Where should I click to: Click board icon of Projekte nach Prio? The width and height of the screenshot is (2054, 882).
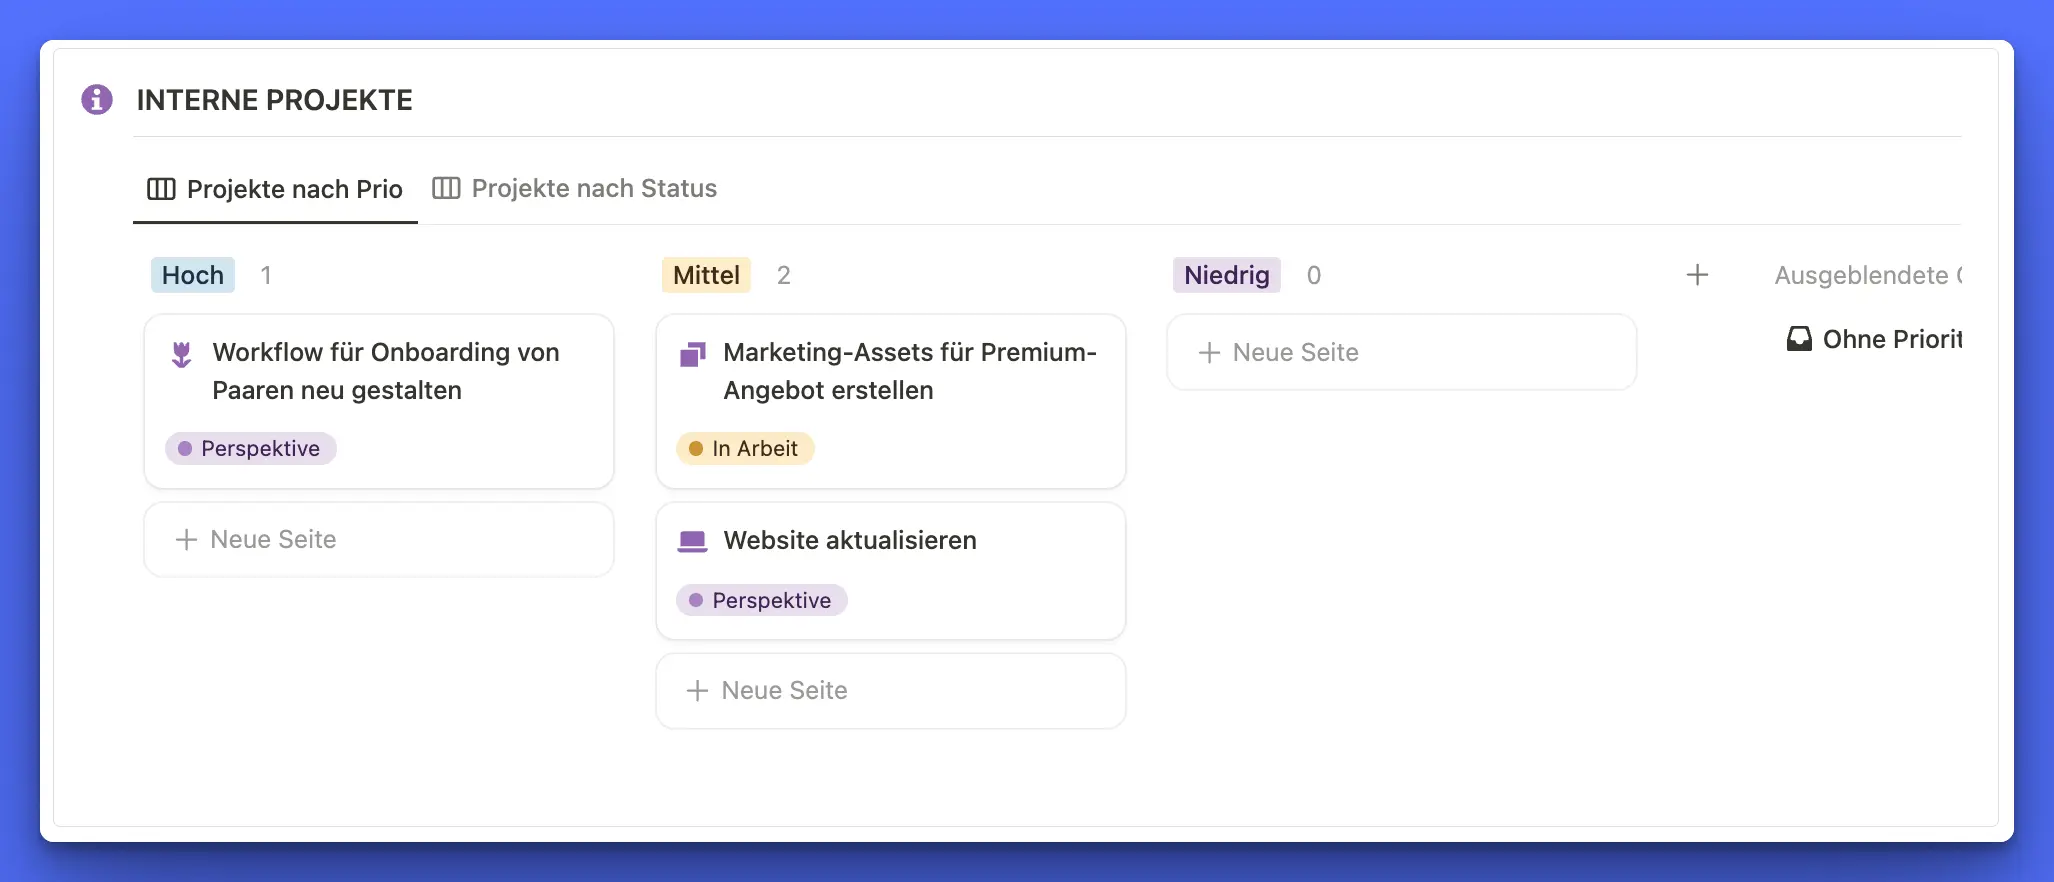tap(161, 189)
